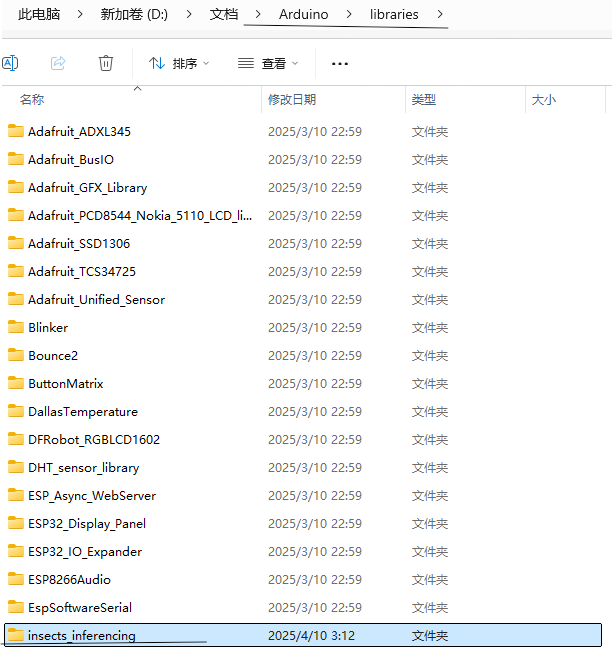The width and height of the screenshot is (612, 653).
Task: Select the Adafruit_GFX_Library folder name
Action: (87, 188)
